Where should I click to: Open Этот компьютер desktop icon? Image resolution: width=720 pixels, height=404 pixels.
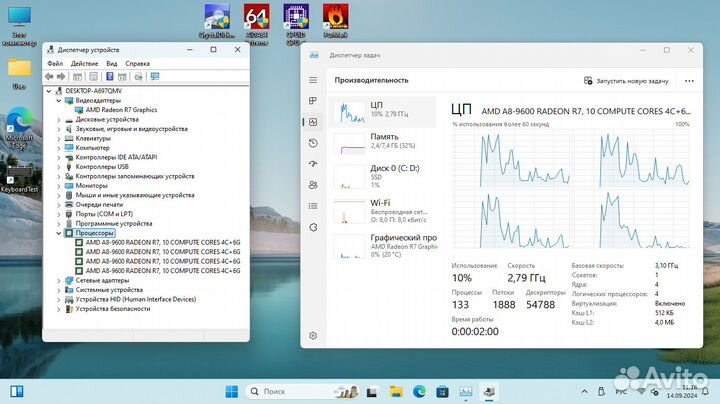tap(19, 26)
